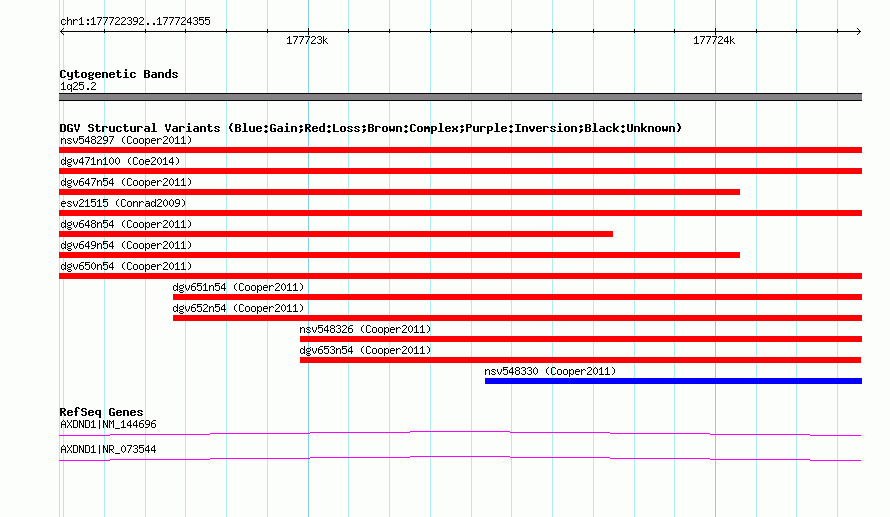Click the dgv649n54 (Cooper2011) label

126,245
